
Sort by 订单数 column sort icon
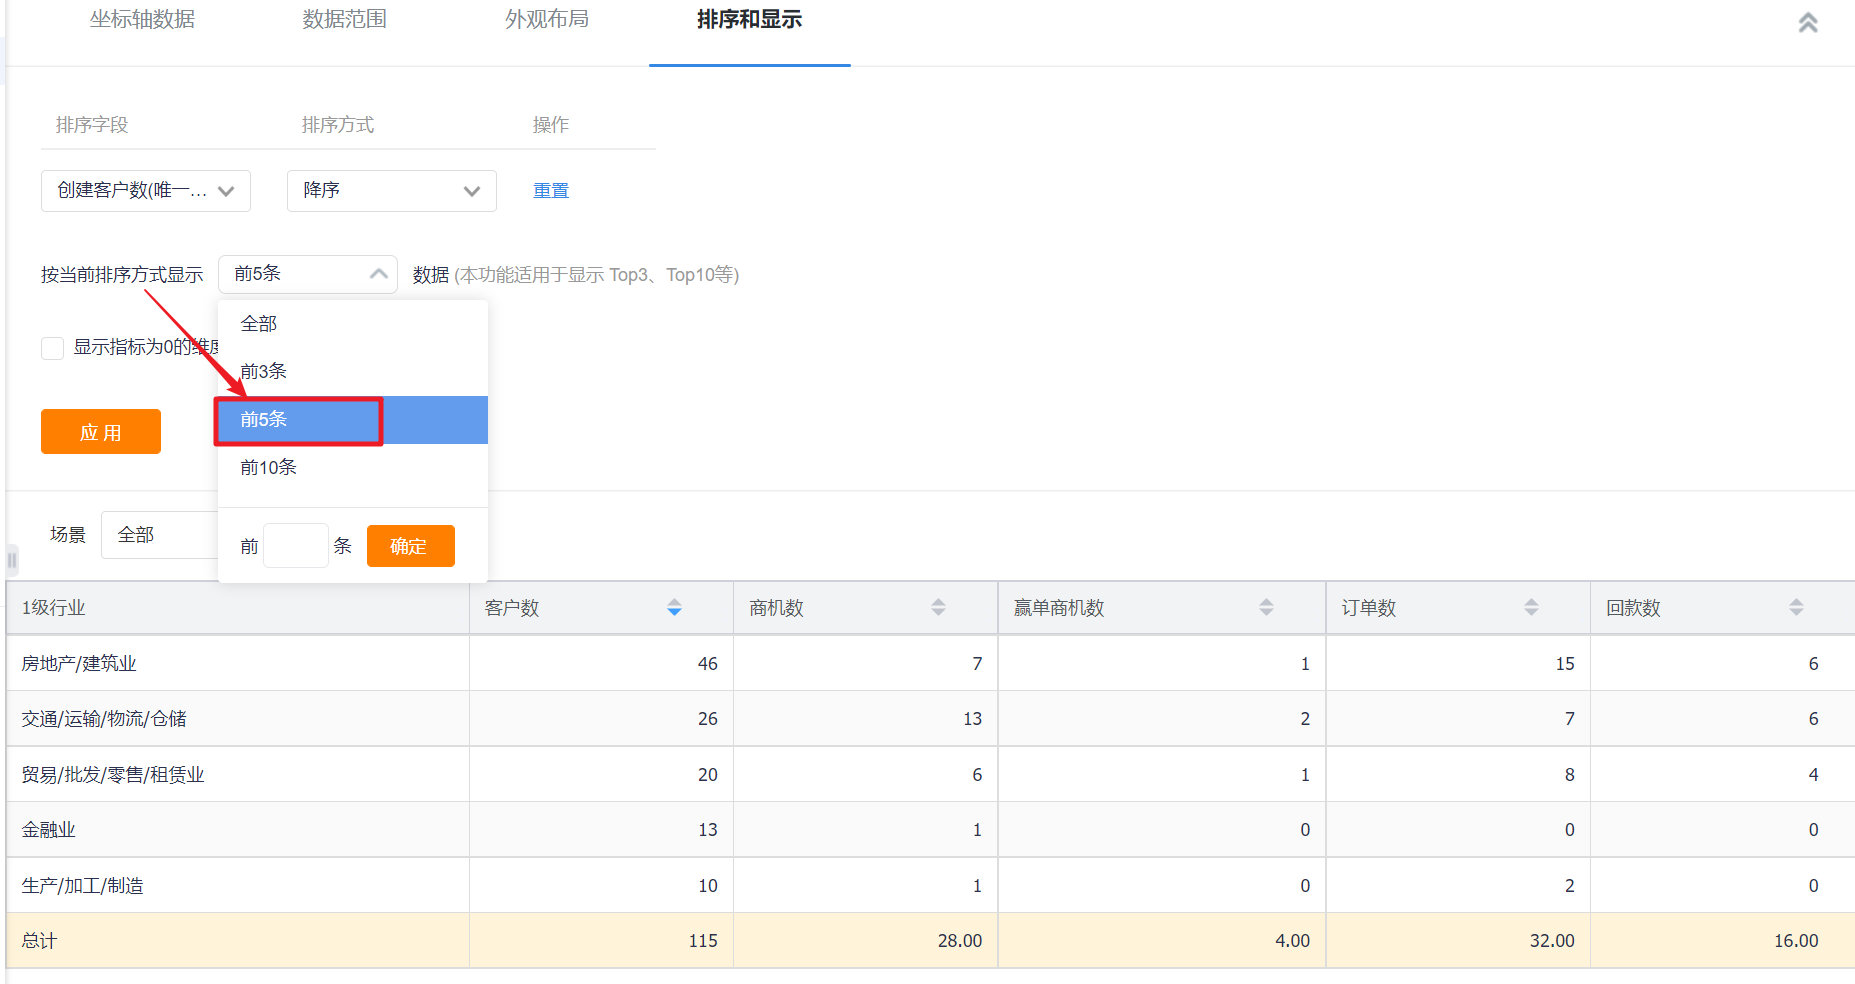click(1531, 607)
